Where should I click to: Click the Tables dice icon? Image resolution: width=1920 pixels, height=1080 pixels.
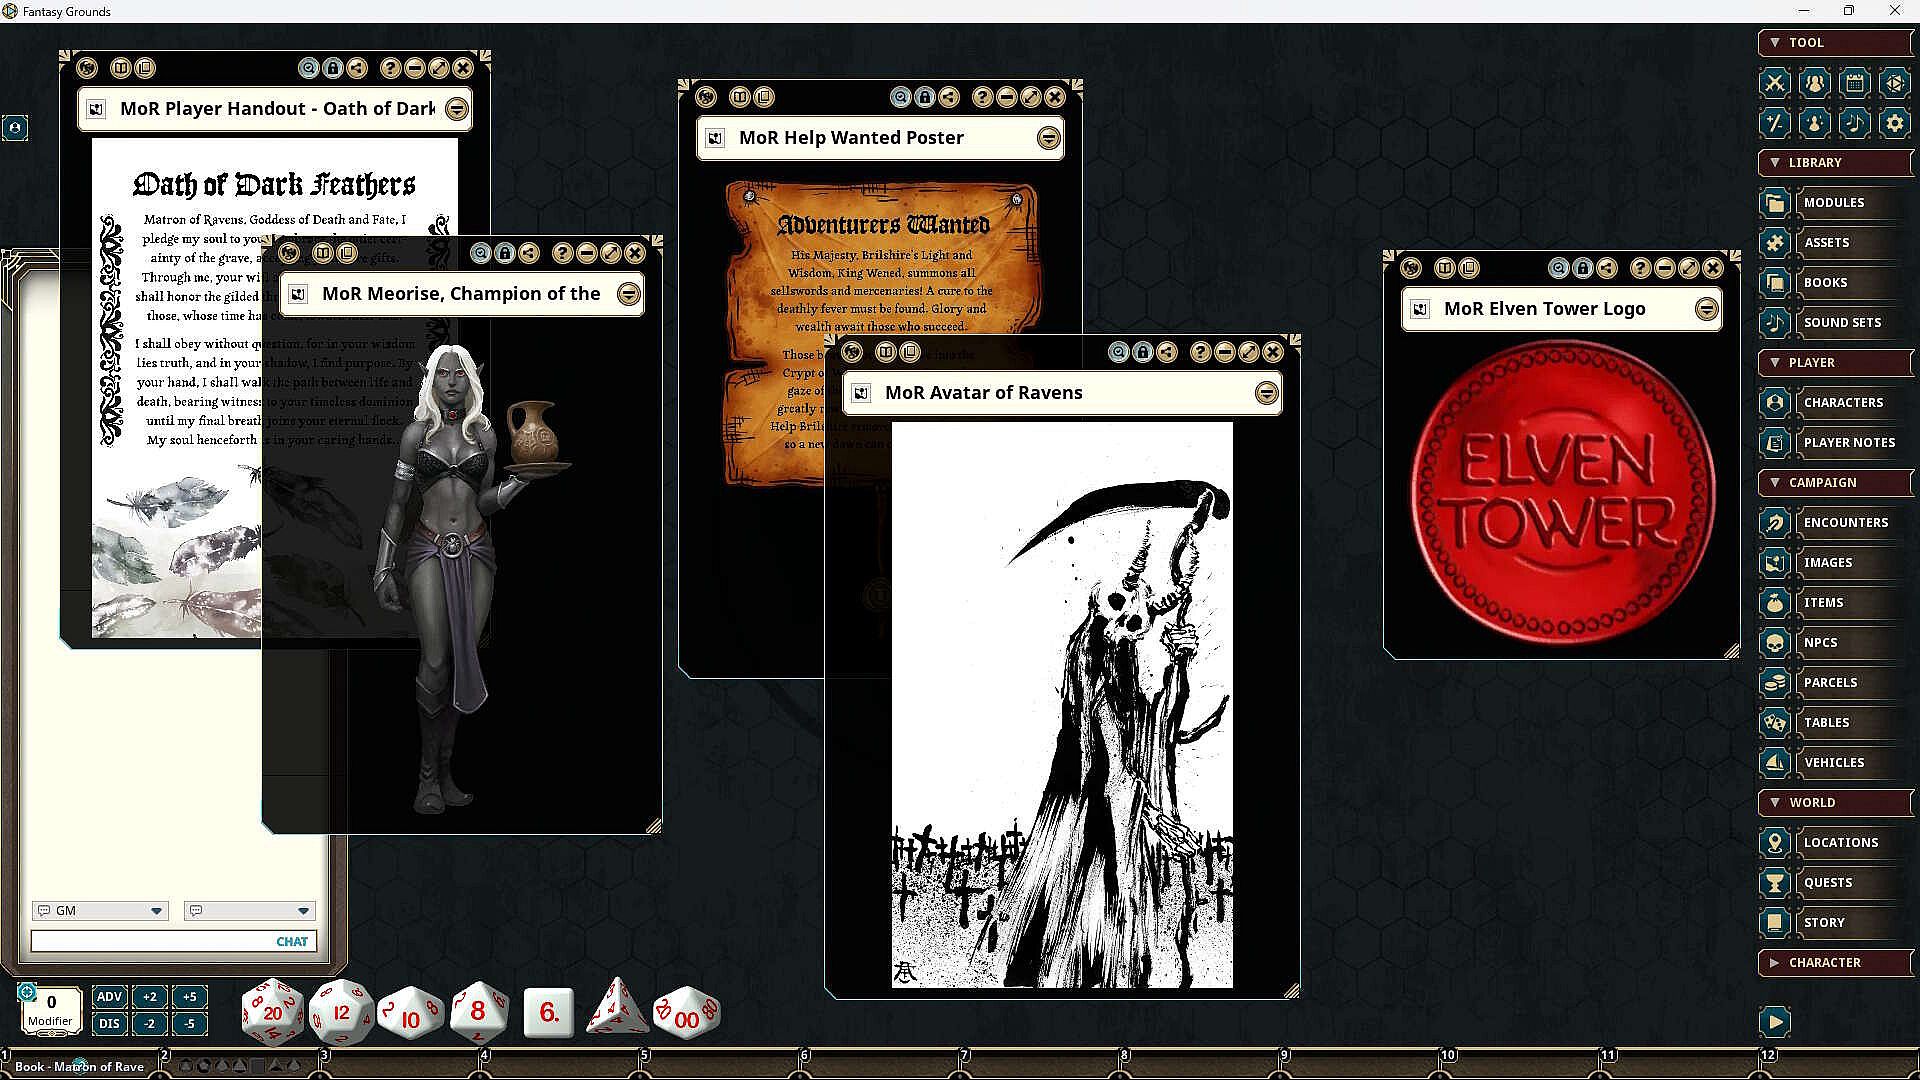(1775, 723)
